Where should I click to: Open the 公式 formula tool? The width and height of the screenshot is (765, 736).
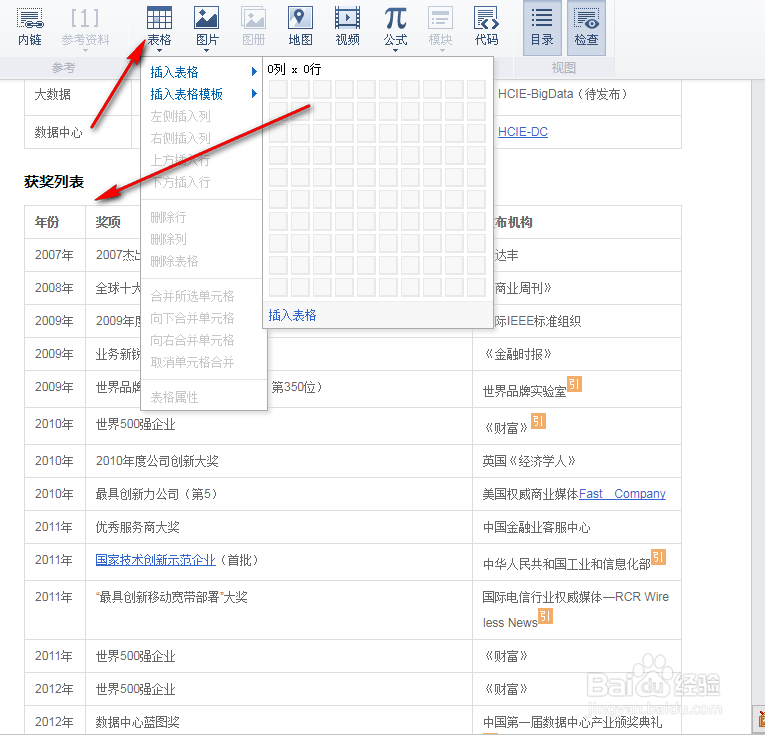pyautogui.click(x=395, y=26)
